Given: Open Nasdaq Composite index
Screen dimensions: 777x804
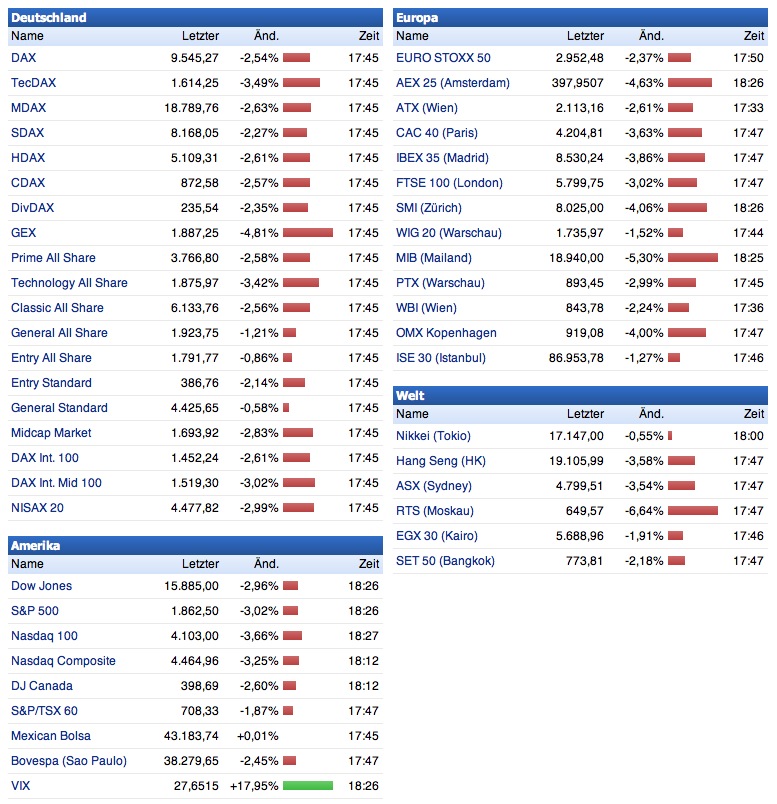Looking at the screenshot, I should pyautogui.click(x=64, y=661).
